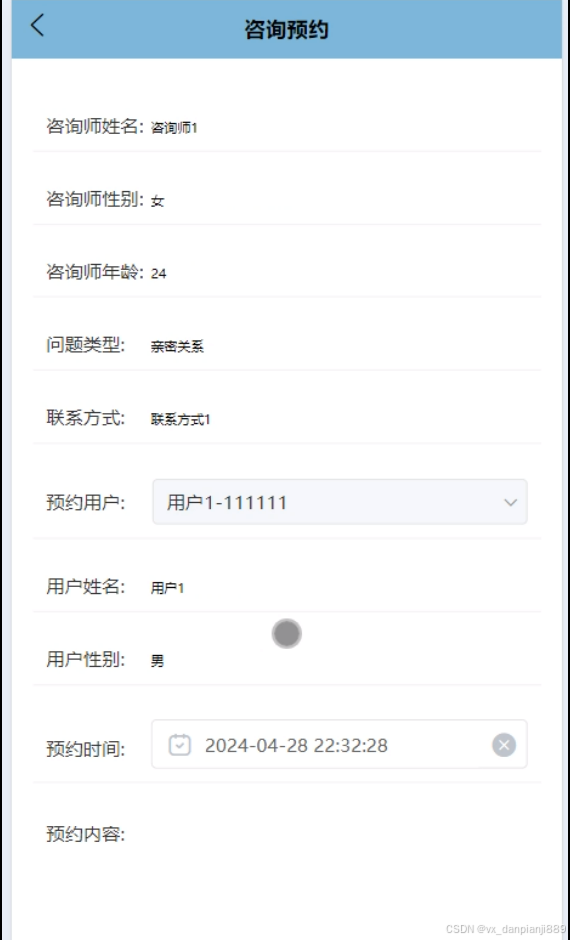Click the 2024-04-28 22:32:28 datetime field
This screenshot has height=940, width=570.
(x=339, y=744)
